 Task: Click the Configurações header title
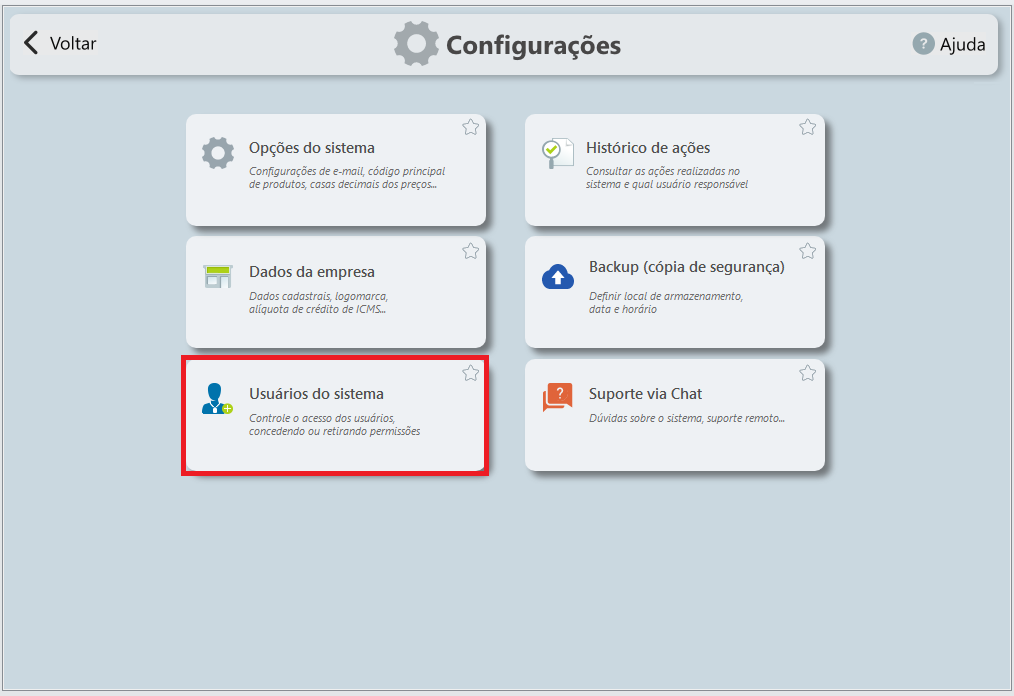[x=534, y=45]
